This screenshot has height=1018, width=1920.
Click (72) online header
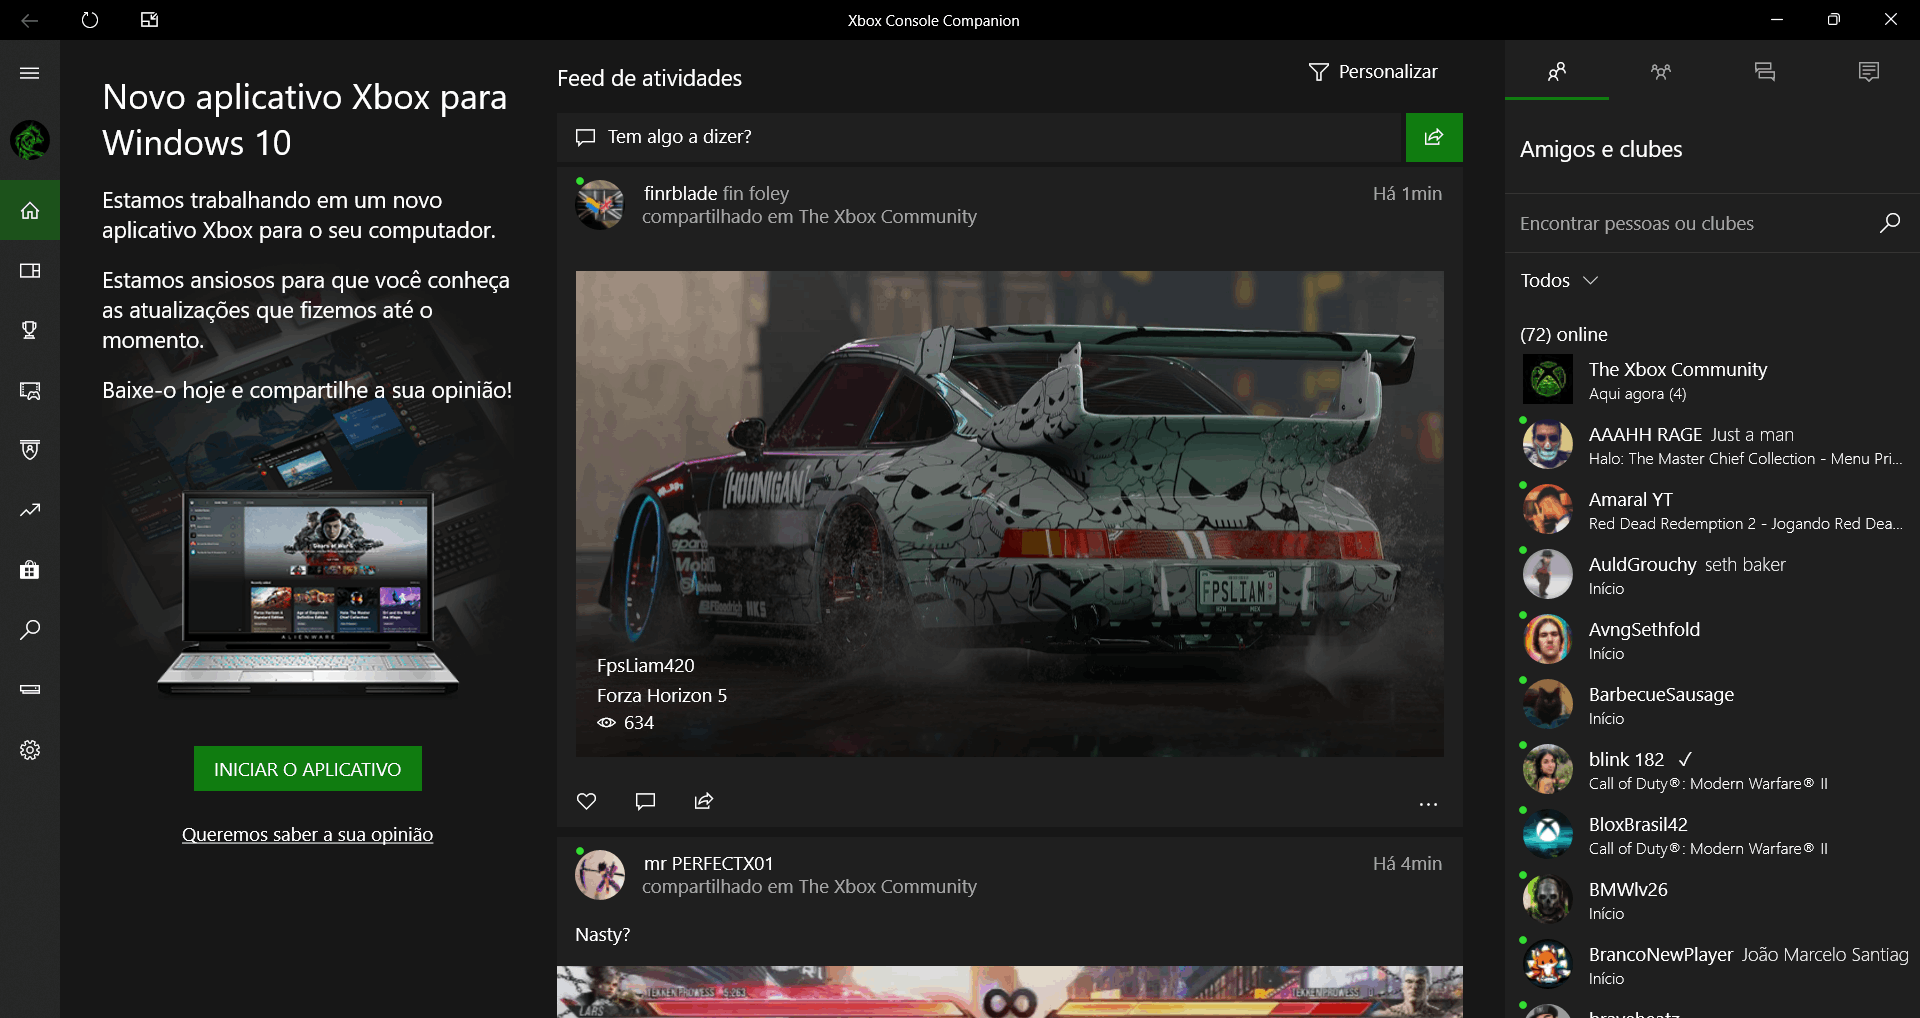[1564, 334]
